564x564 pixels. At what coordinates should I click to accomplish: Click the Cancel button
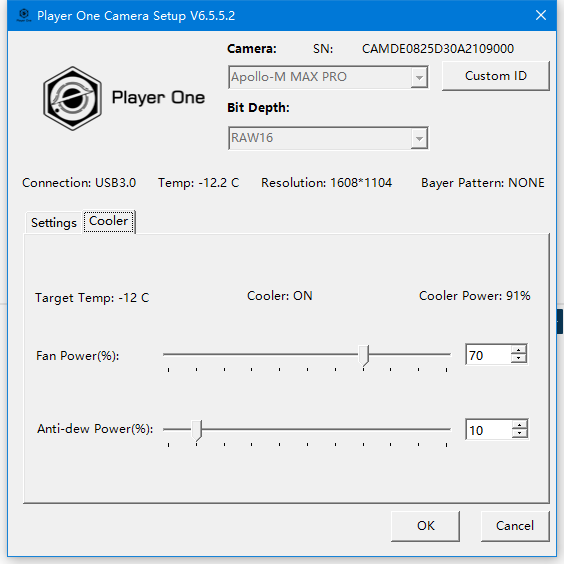[x=515, y=526]
